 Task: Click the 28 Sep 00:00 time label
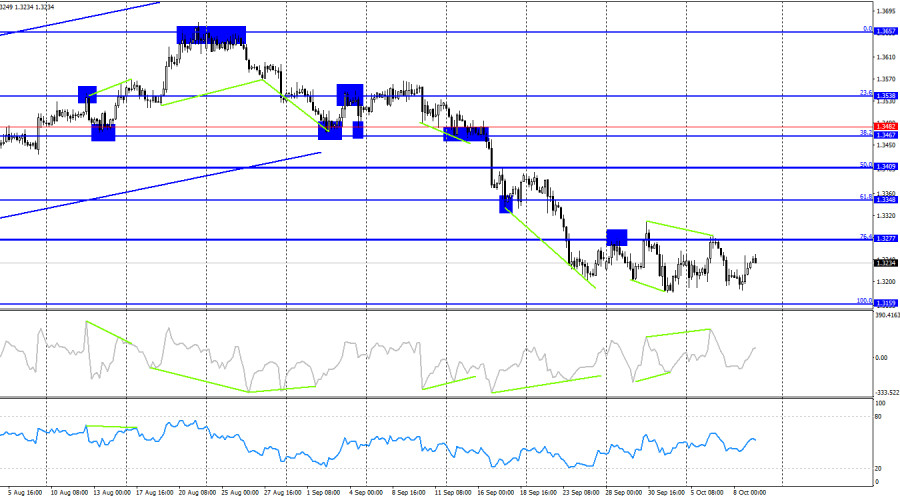623,493
